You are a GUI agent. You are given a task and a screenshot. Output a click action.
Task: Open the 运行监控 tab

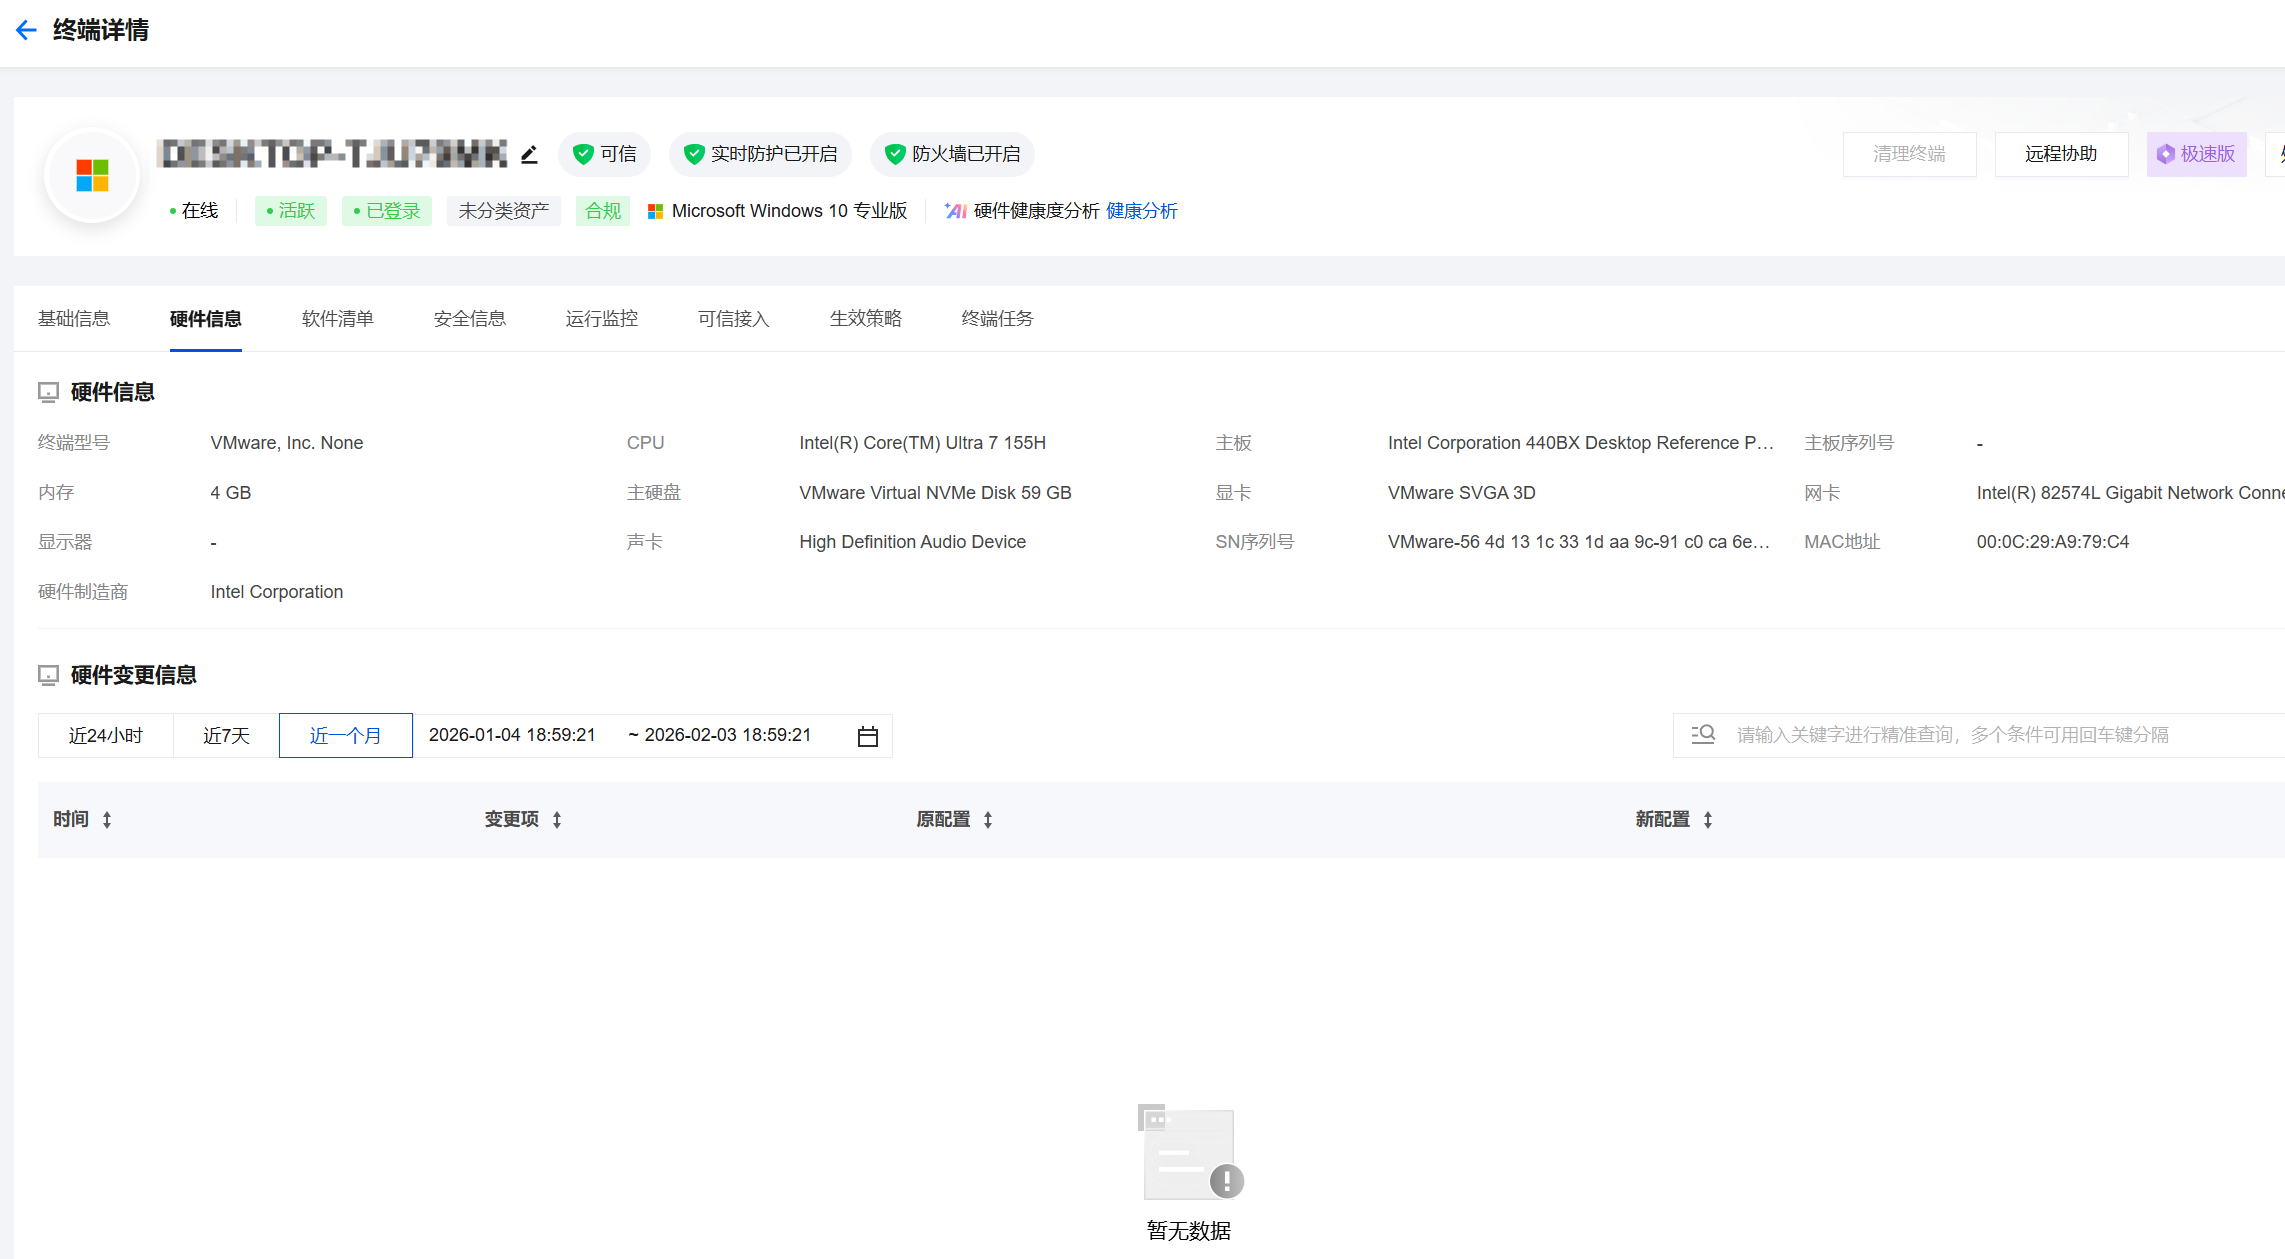[602, 319]
